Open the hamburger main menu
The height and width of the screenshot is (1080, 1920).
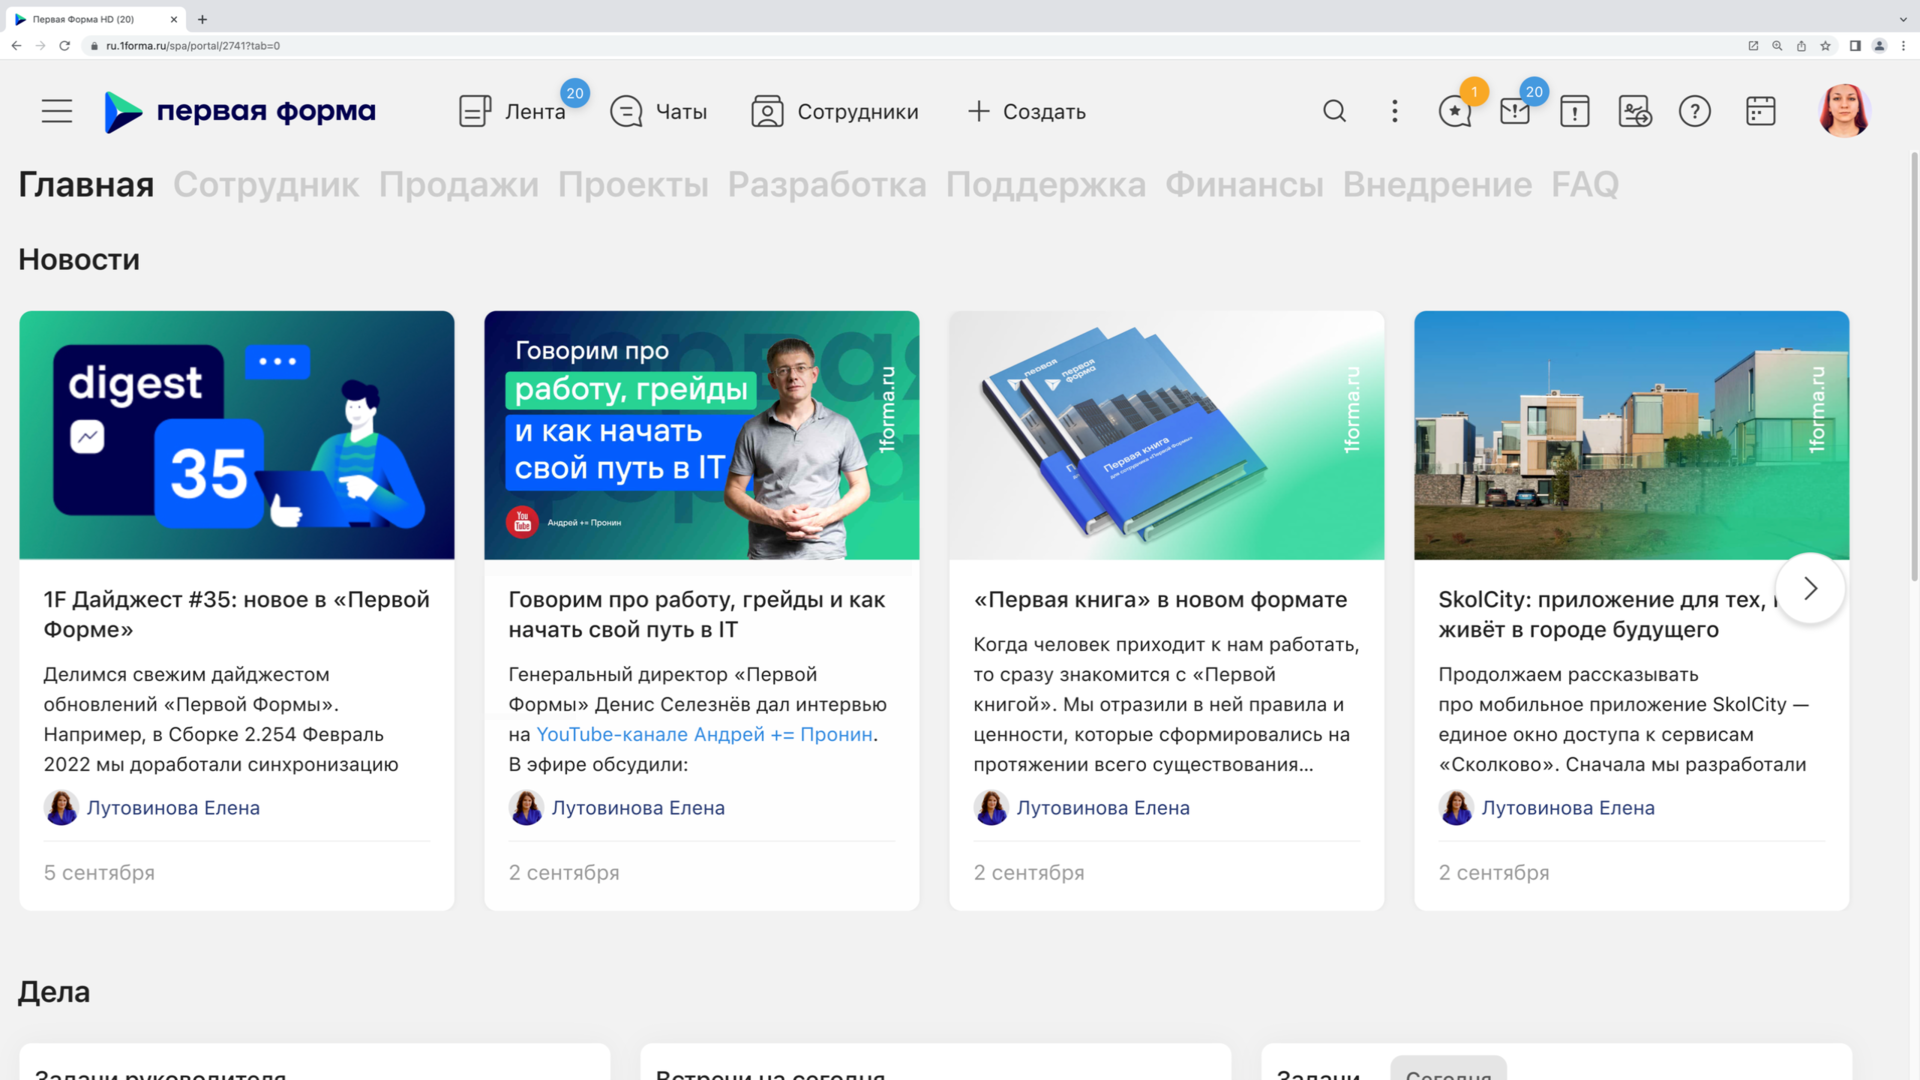[57, 111]
